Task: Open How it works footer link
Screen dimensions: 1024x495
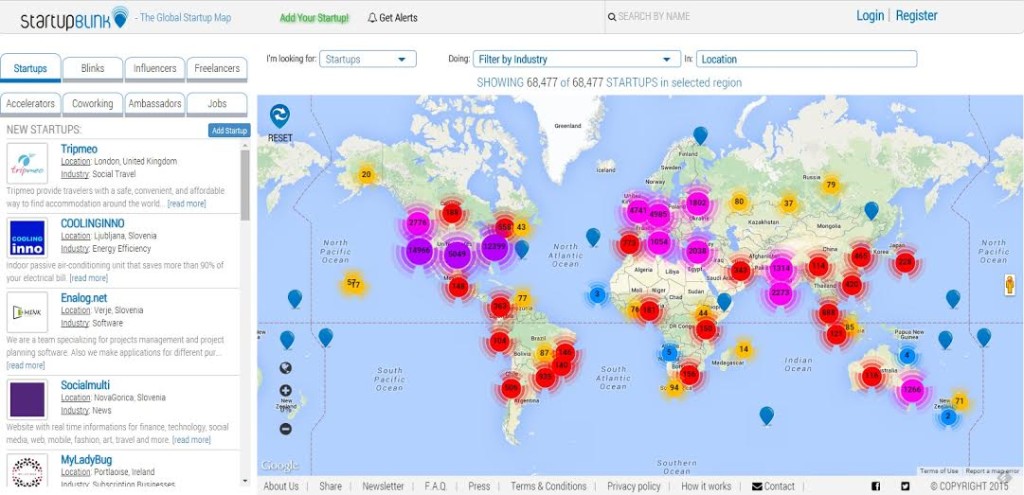Action: [x=706, y=486]
